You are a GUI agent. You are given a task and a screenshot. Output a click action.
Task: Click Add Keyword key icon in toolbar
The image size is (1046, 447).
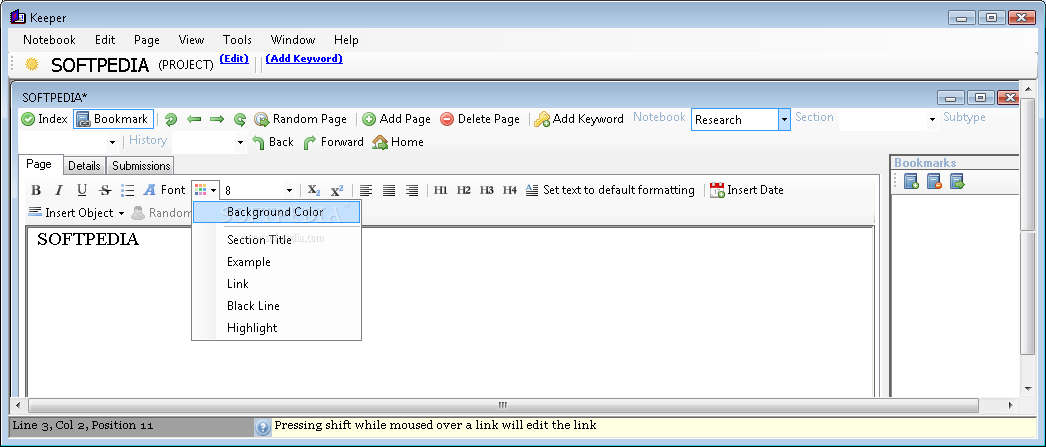click(x=579, y=119)
